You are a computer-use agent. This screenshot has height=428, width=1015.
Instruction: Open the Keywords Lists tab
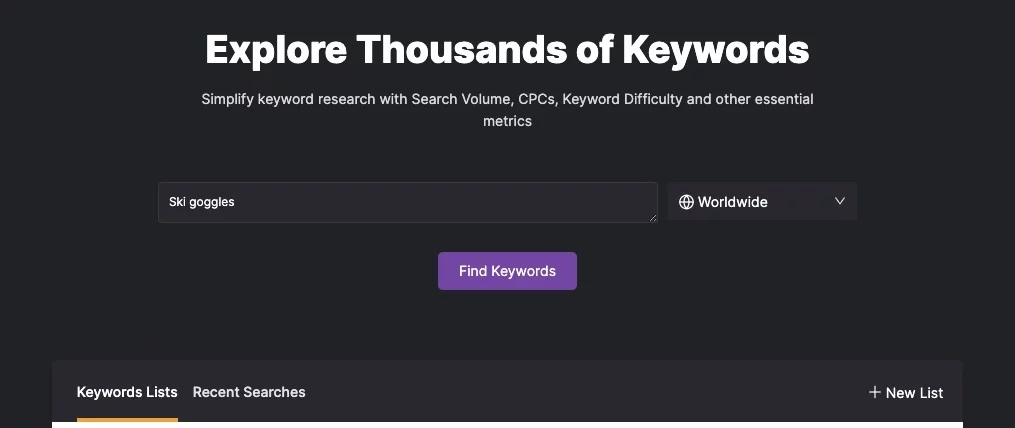pos(127,392)
